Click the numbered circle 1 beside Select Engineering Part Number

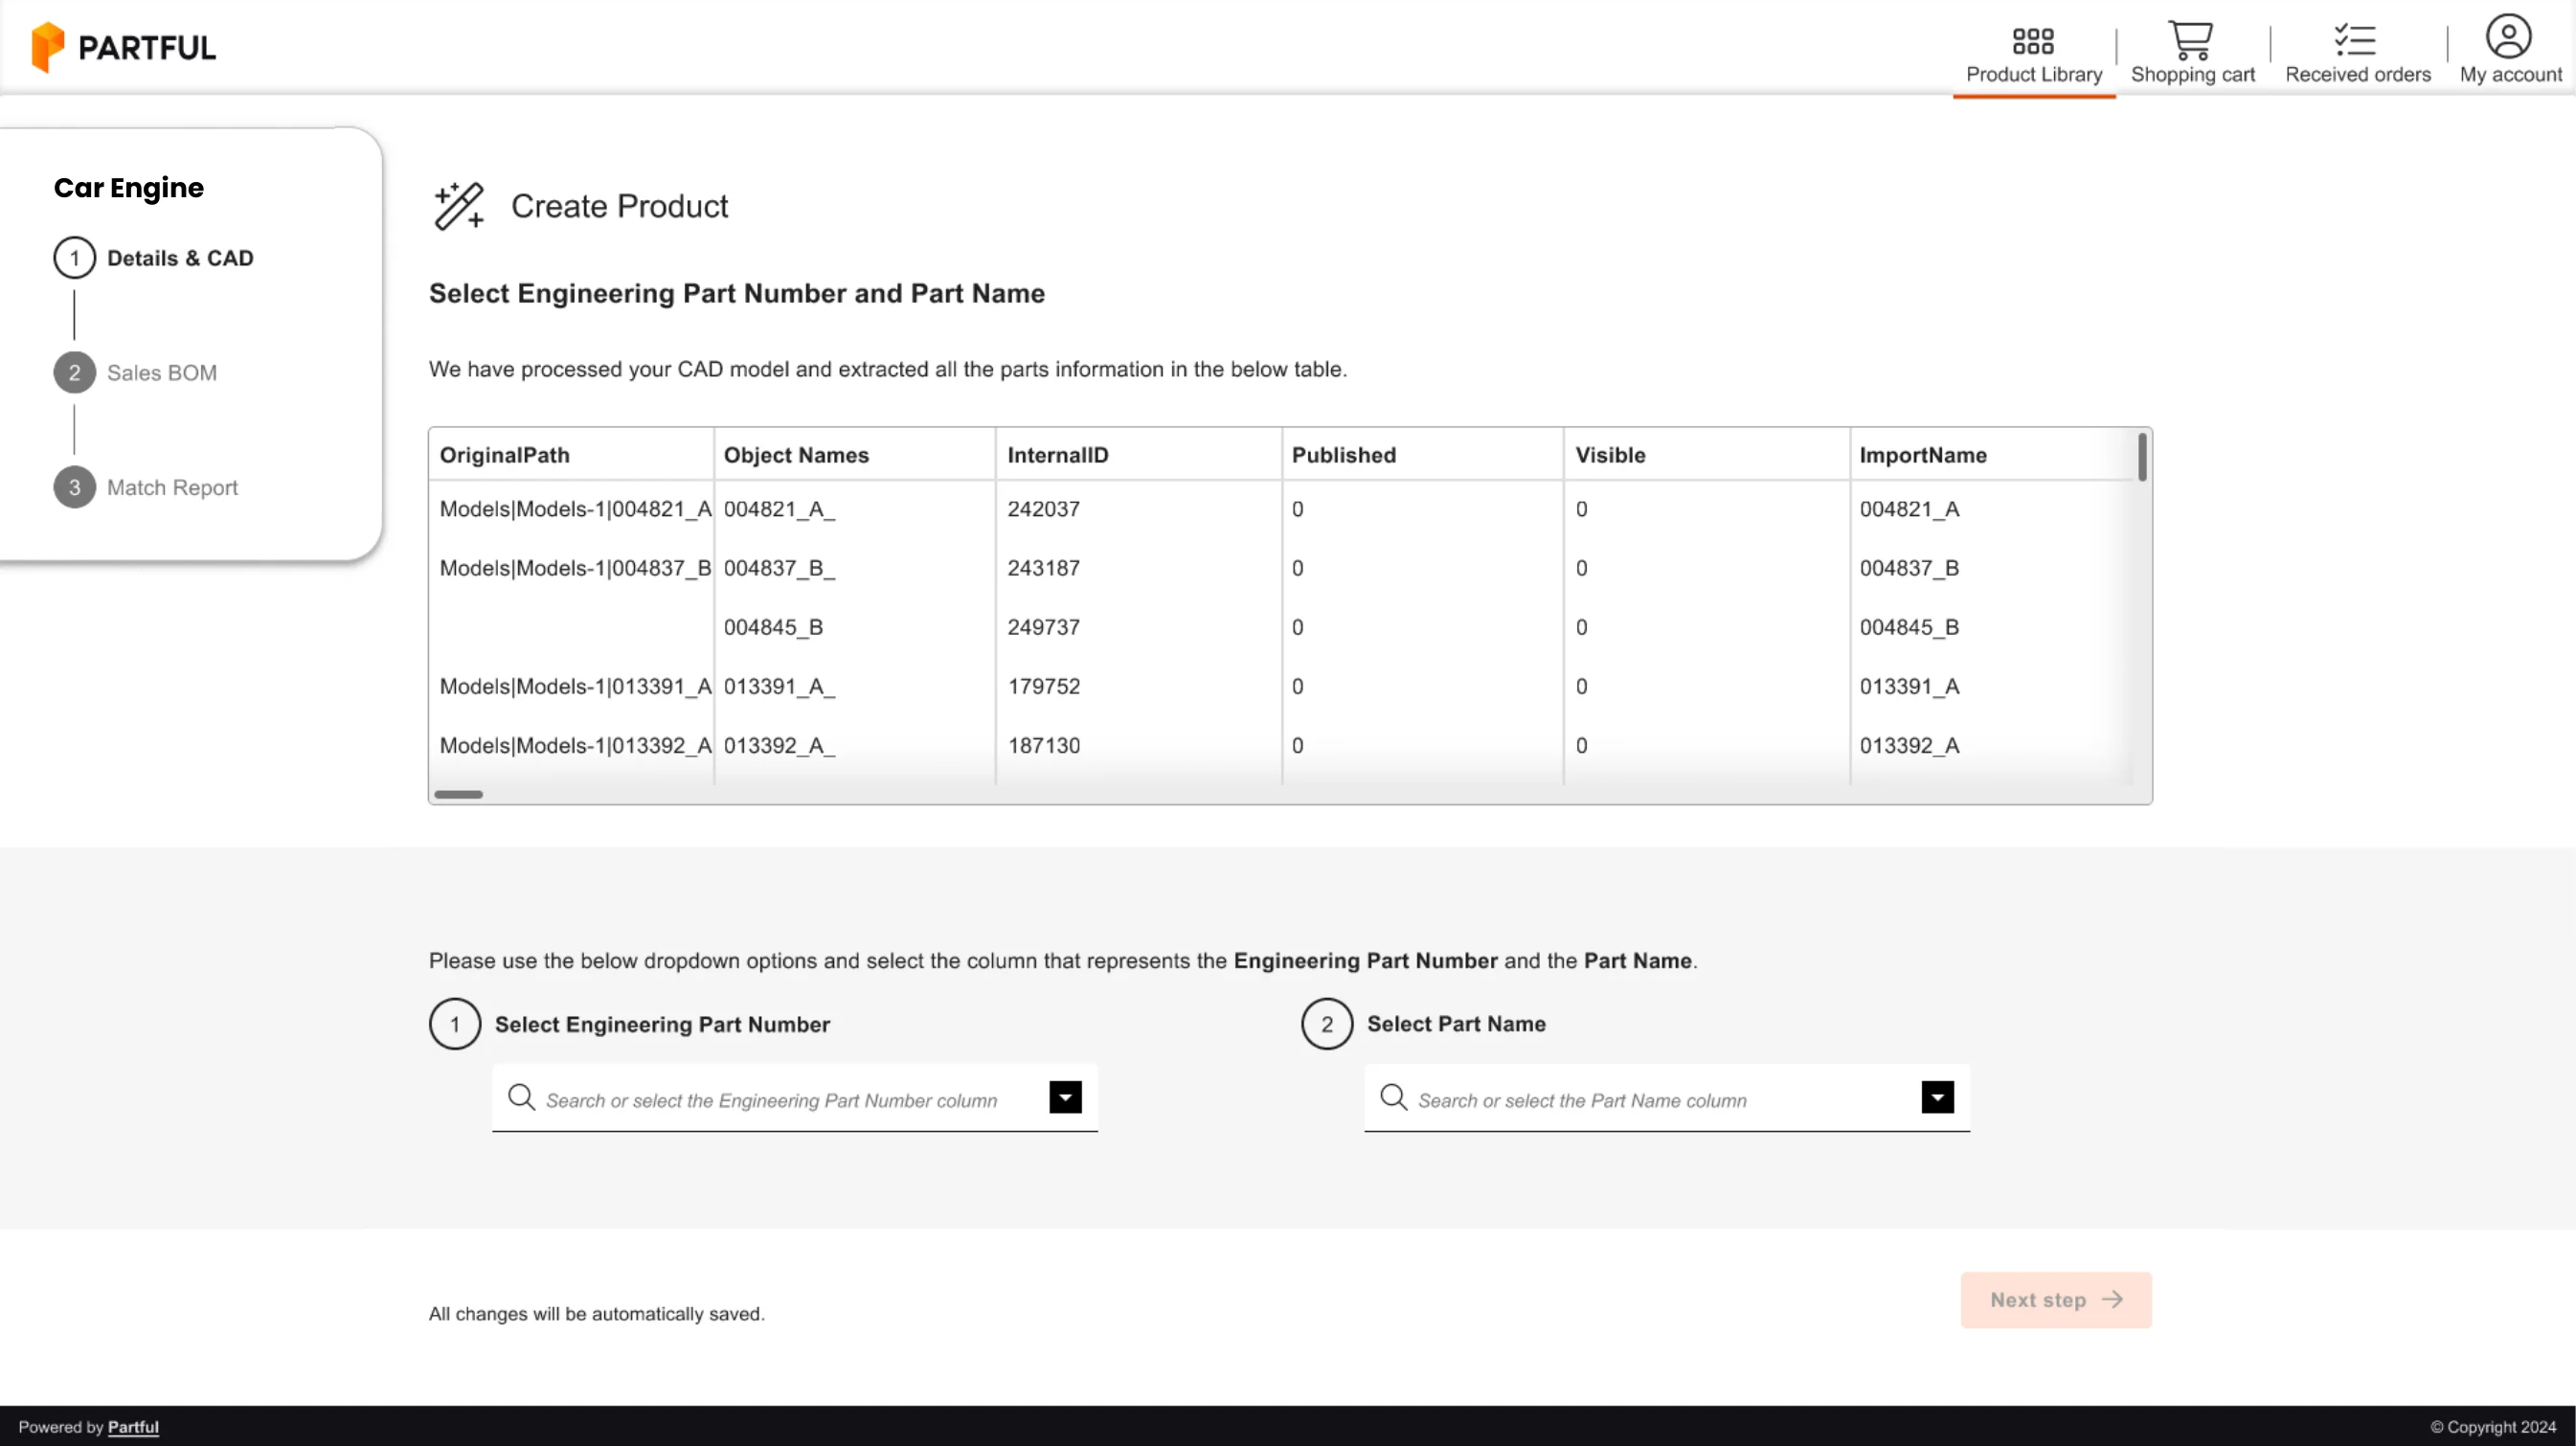click(455, 1024)
